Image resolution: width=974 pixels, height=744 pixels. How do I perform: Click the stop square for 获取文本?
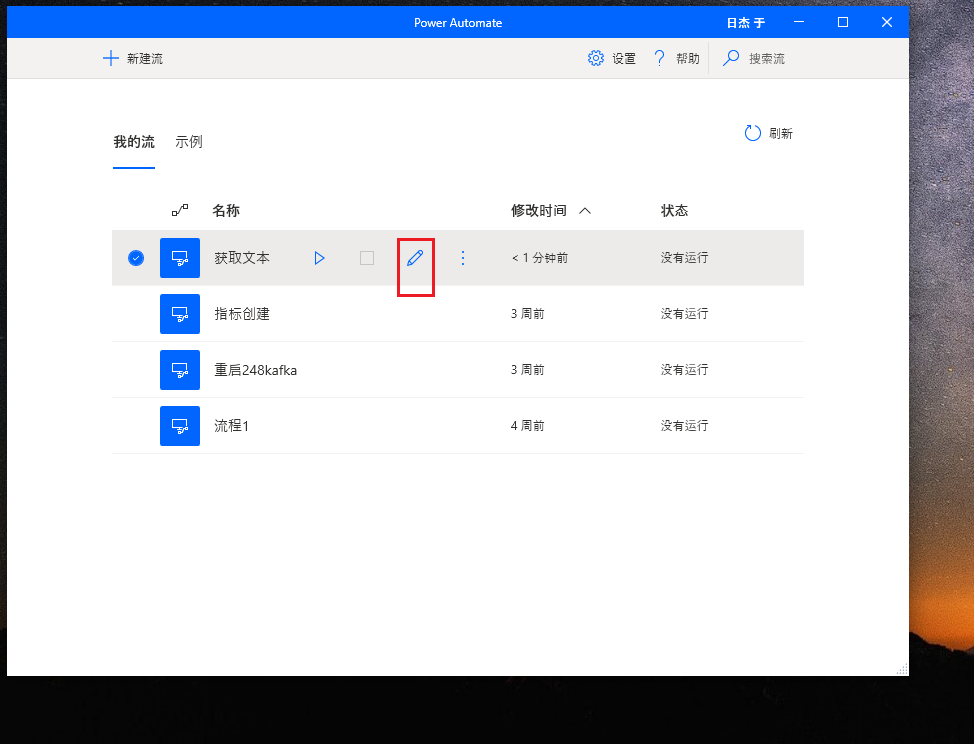tap(367, 258)
